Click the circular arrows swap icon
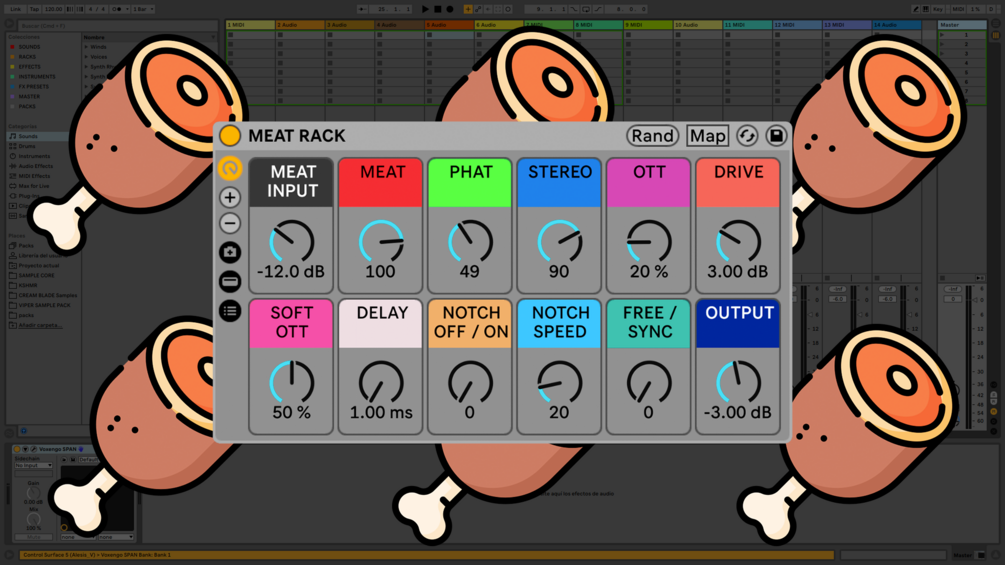This screenshot has width=1005, height=565. pos(747,136)
